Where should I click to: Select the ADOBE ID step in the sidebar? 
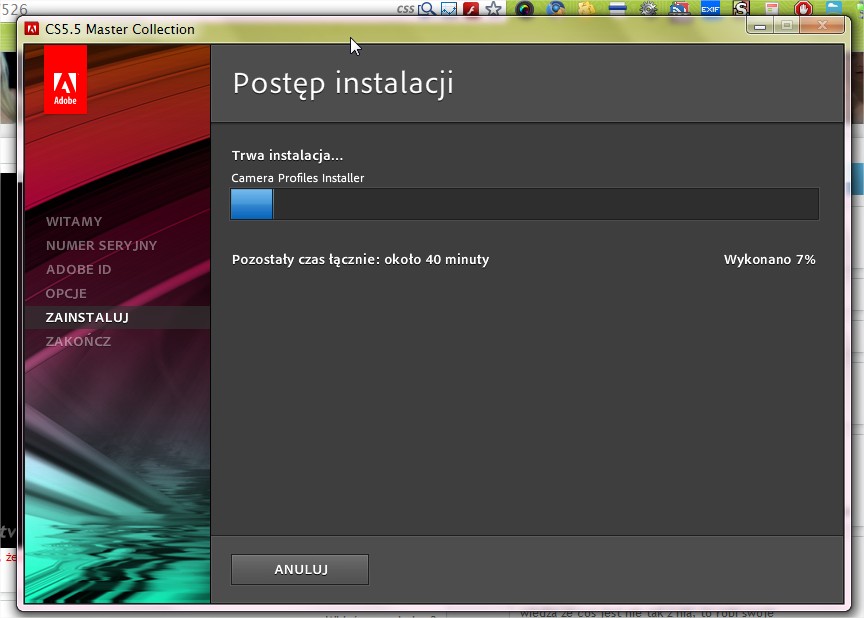[x=78, y=269]
